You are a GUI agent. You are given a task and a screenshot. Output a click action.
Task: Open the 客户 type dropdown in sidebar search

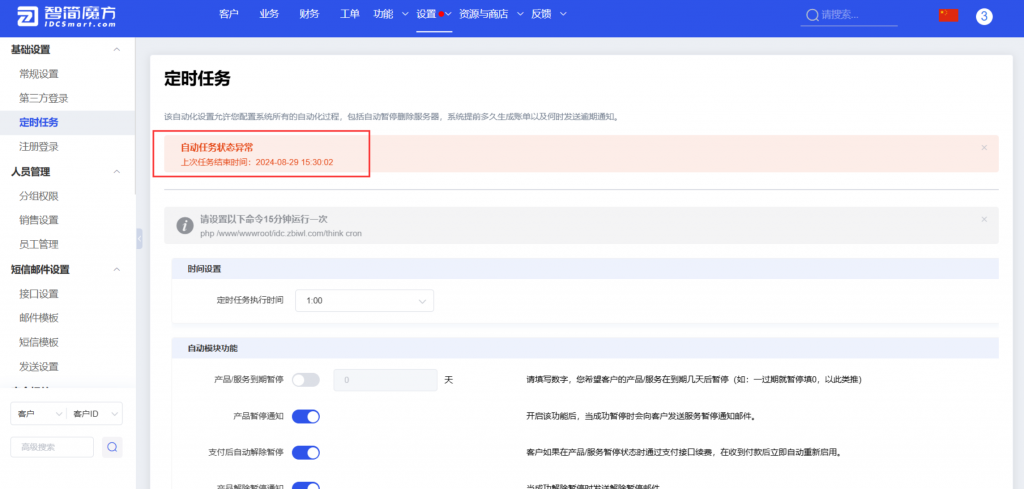(x=39, y=413)
